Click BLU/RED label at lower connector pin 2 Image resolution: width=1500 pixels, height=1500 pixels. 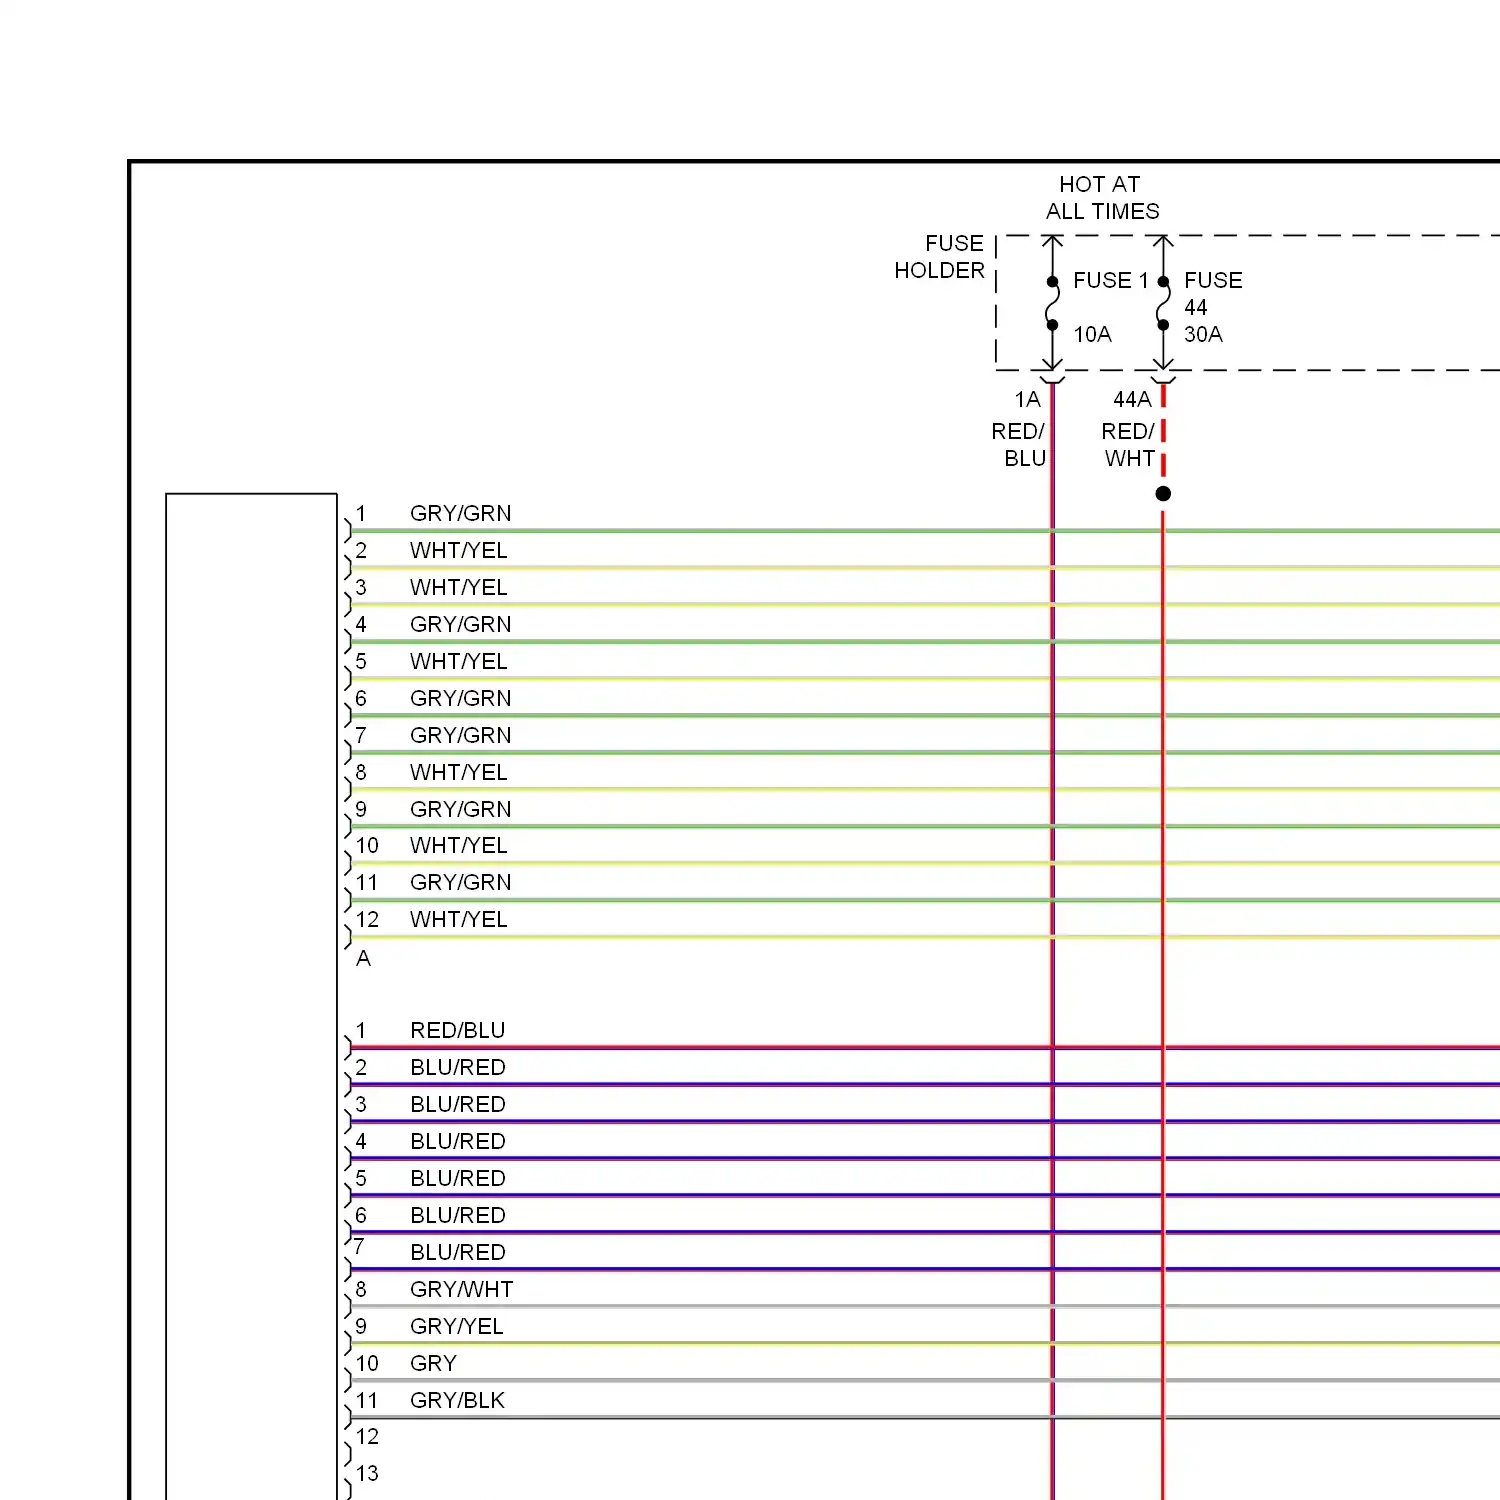tap(457, 1067)
